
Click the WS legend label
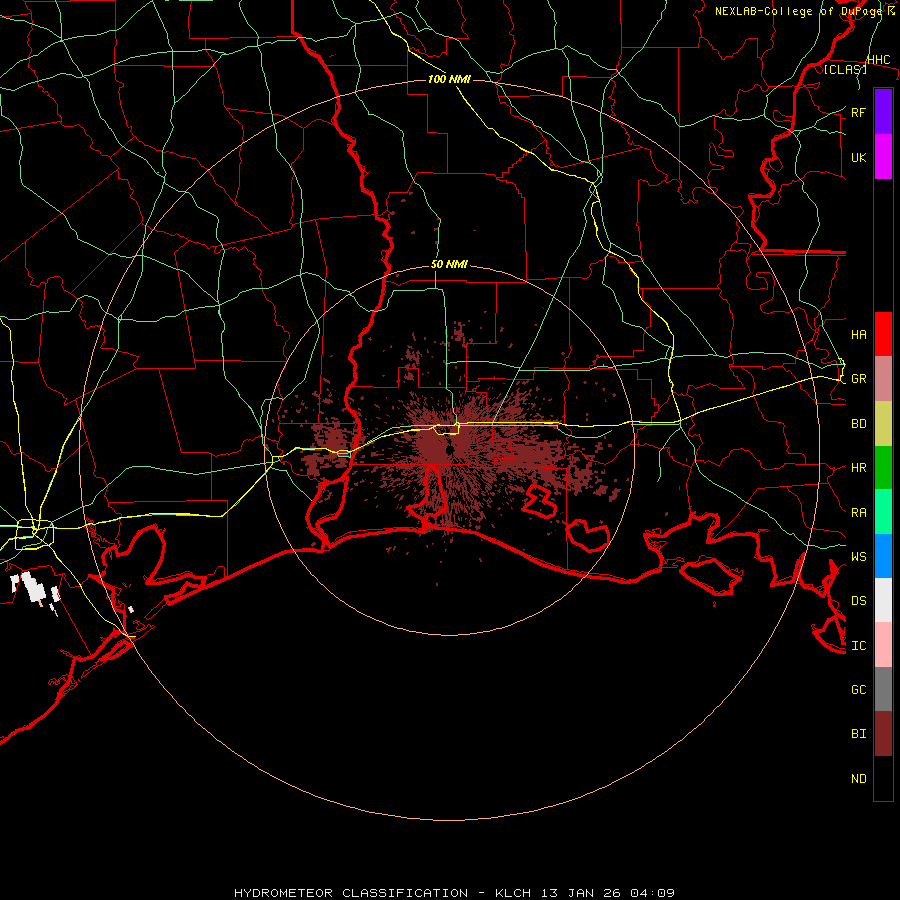pyautogui.click(x=858, y=556)
